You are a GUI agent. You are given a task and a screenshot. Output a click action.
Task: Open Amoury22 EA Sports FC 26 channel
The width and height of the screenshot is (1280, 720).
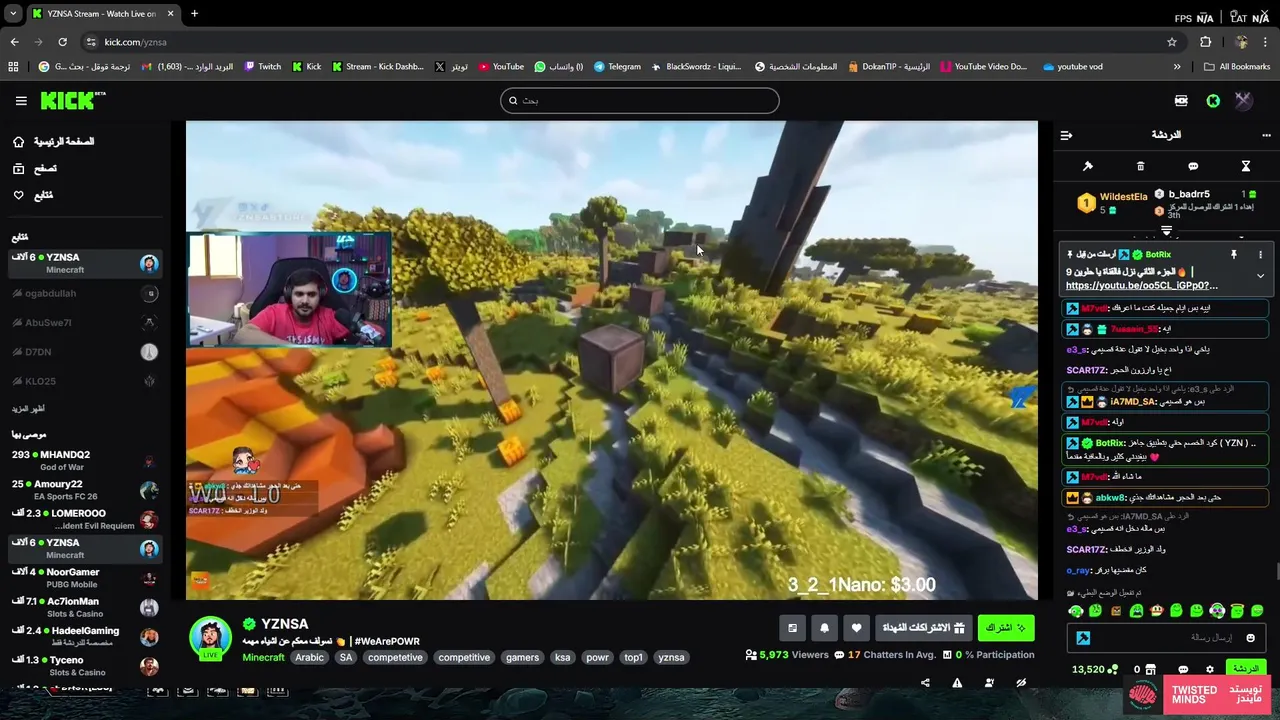coord(85,490)
